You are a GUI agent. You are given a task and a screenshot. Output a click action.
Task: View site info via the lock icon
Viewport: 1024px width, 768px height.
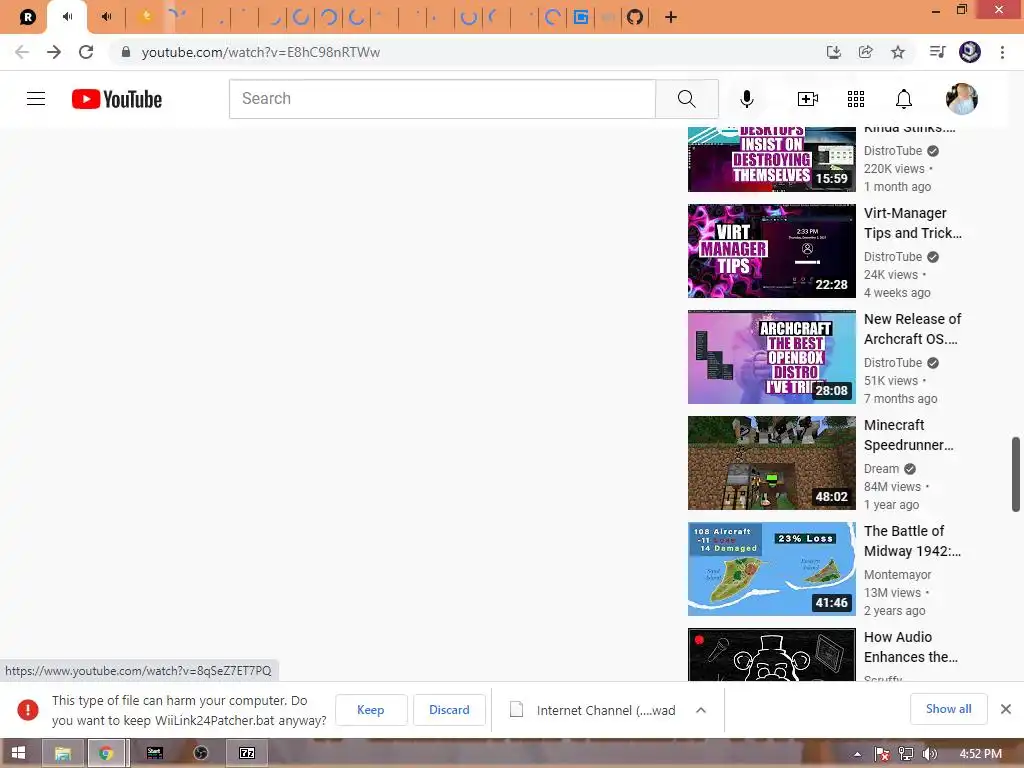click(x=126, y=52)
